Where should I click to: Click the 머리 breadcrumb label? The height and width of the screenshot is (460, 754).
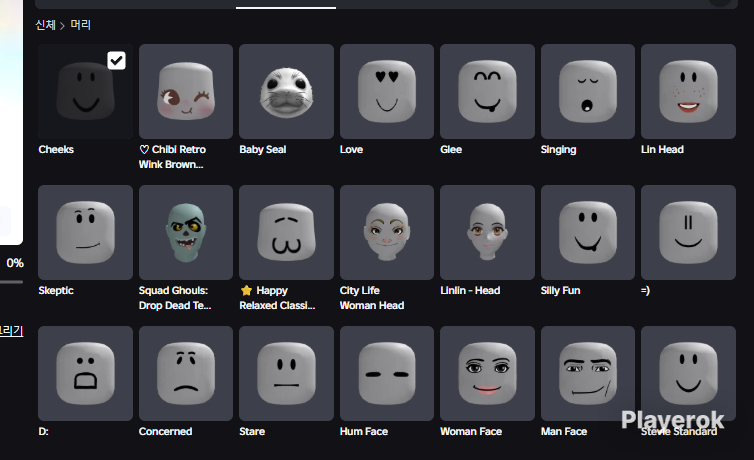pyautogui.click(x=80, y=25)
